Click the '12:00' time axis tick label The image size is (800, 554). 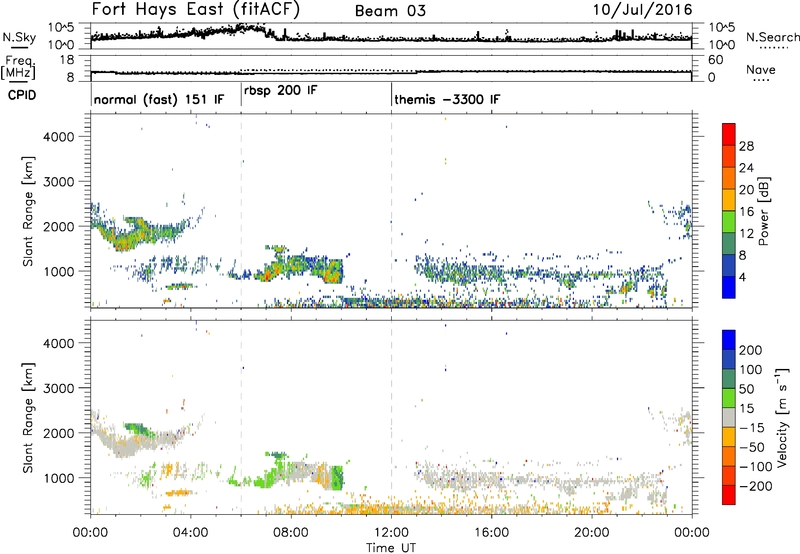[x=391, y=533]
